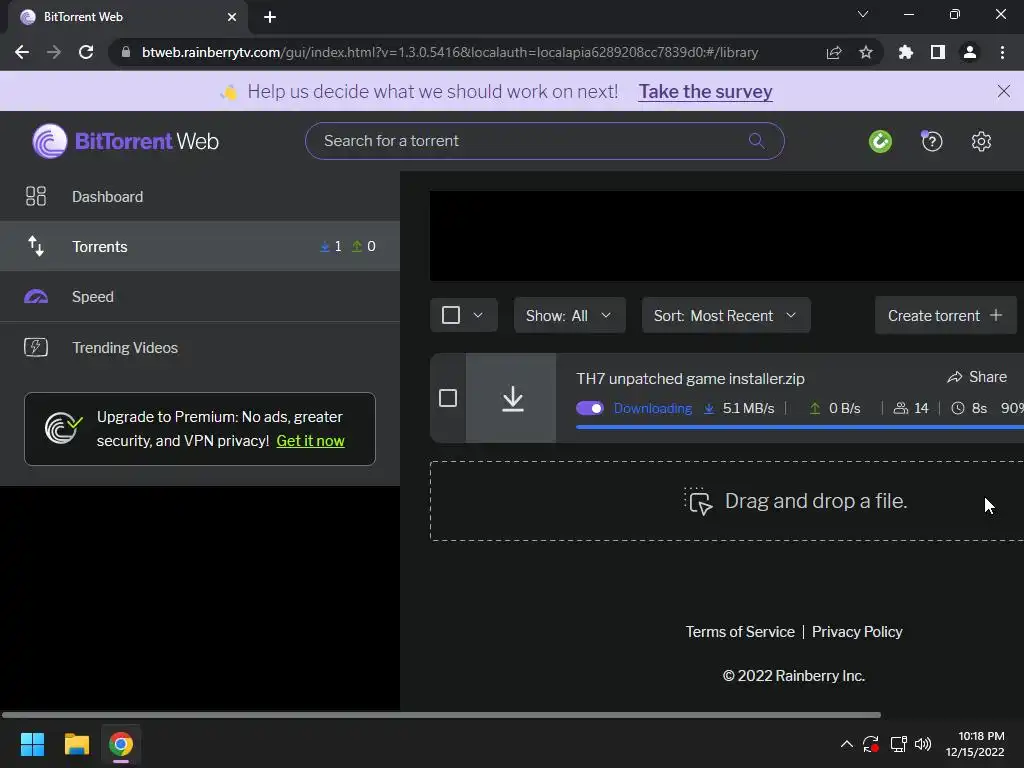
Task: Open the Dashboard section
Action: (x=200, y=197)
